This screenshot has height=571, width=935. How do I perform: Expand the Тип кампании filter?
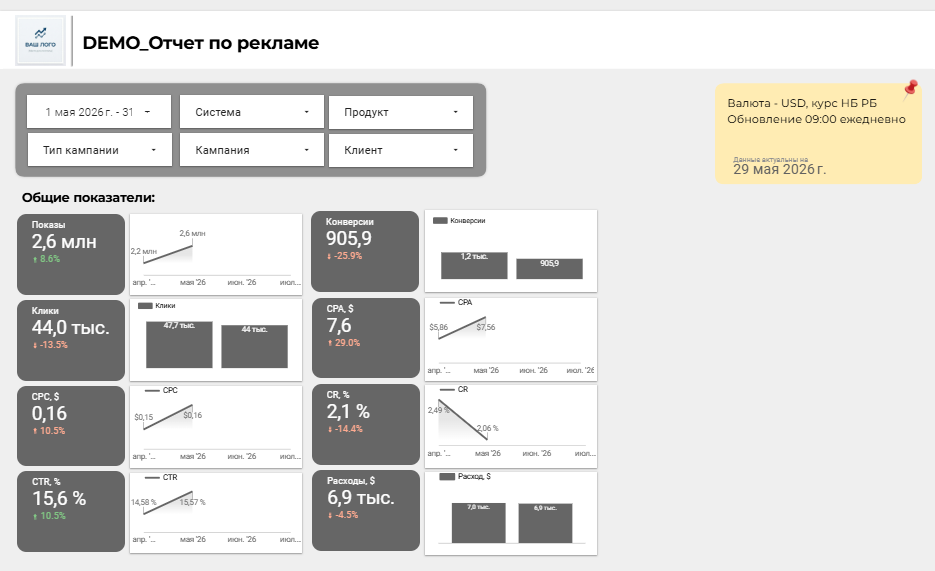(100, 150)
